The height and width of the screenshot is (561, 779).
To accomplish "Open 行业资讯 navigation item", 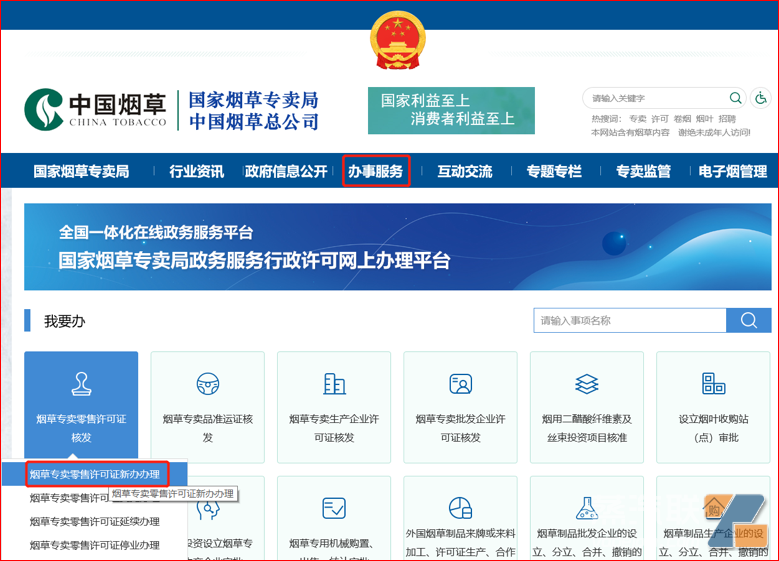I will (197, 171).
